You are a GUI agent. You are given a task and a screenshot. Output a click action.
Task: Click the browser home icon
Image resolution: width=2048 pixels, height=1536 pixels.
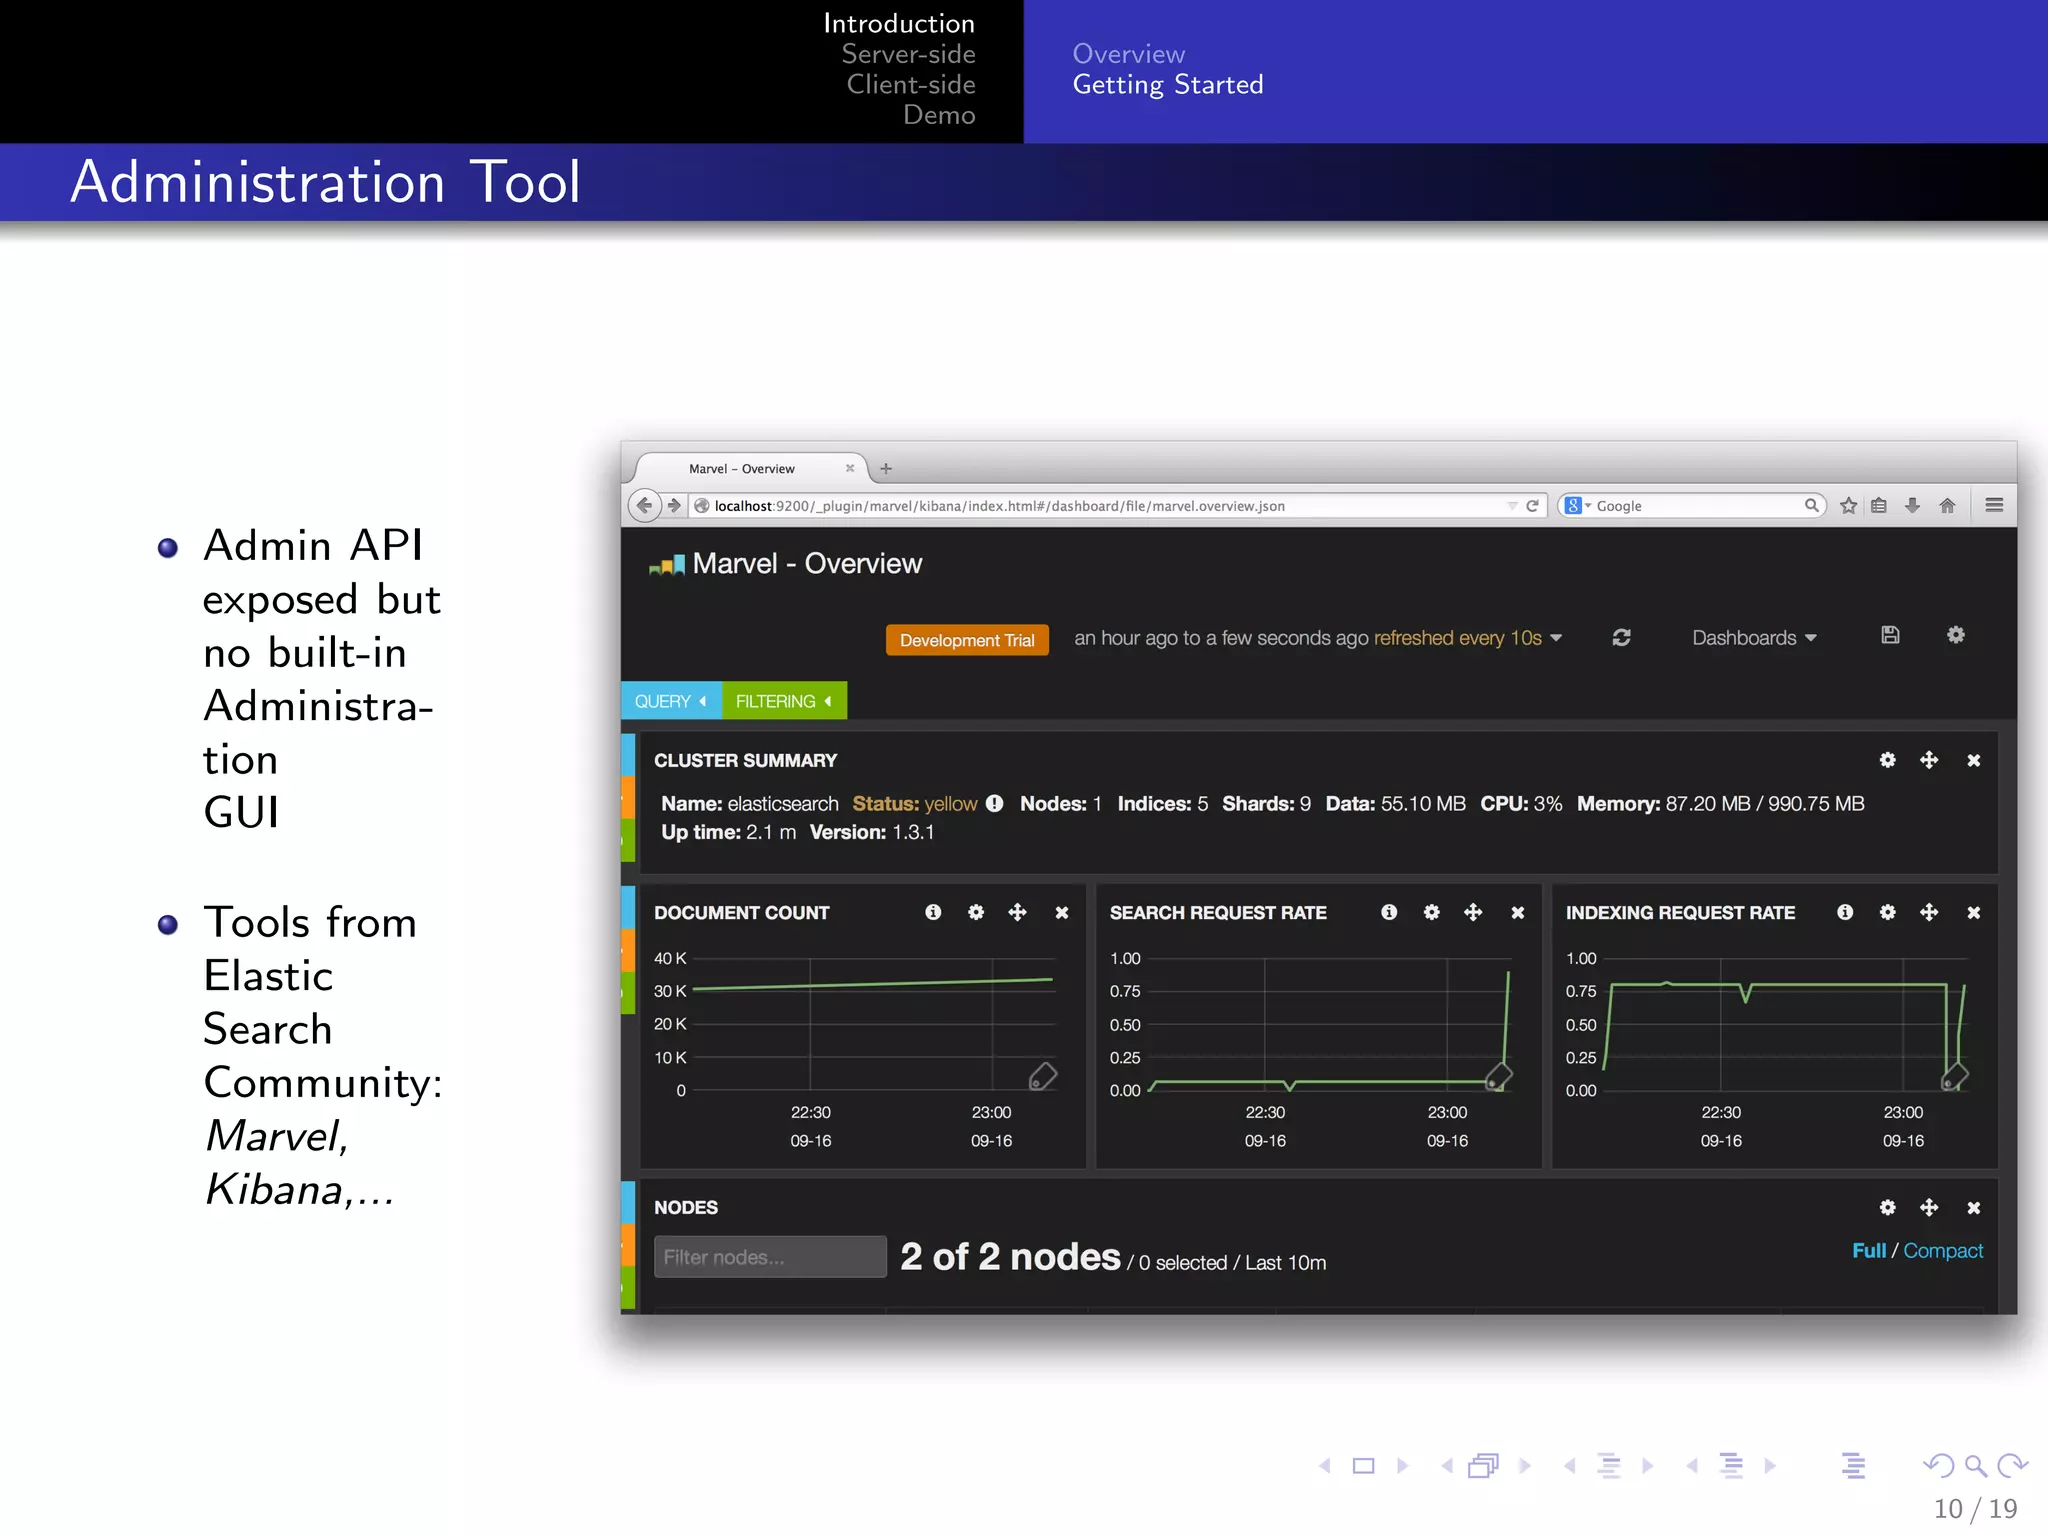click(x=1947, y=506)
